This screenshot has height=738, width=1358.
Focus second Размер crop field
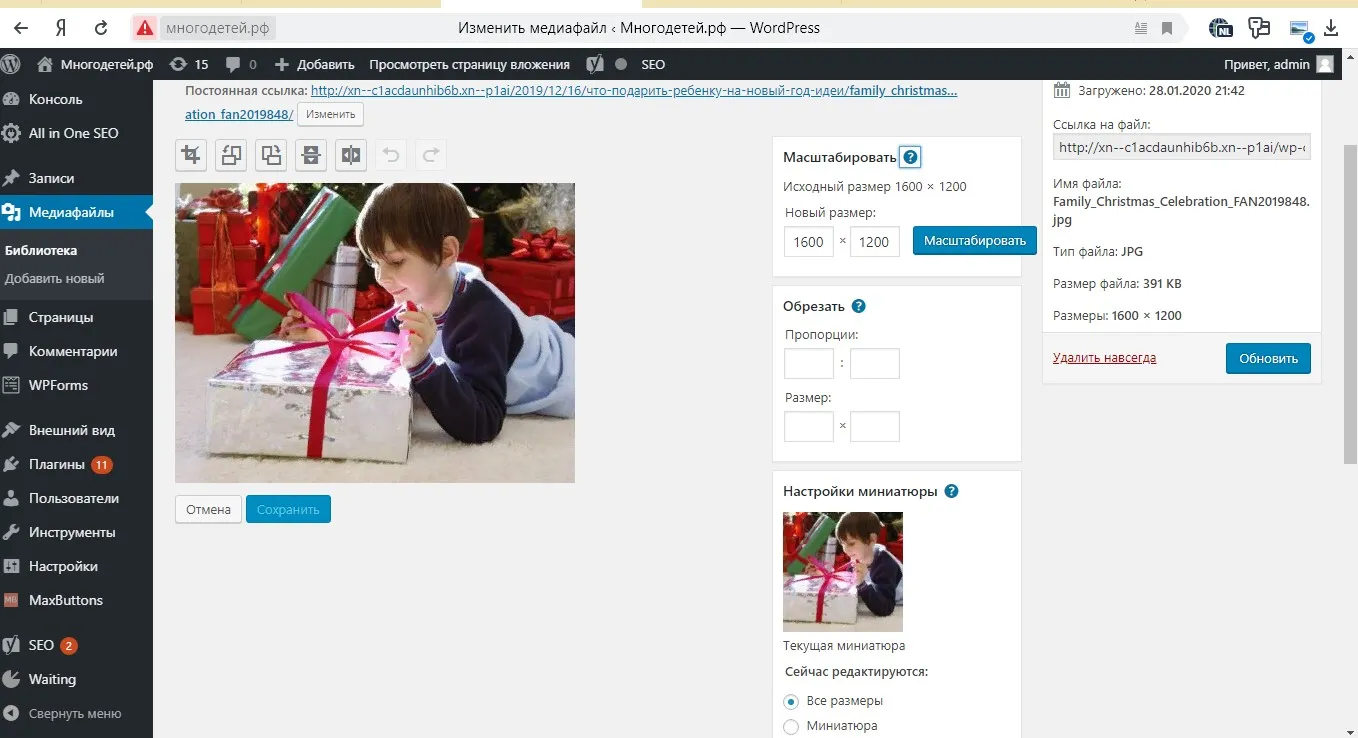pos(875,426)
